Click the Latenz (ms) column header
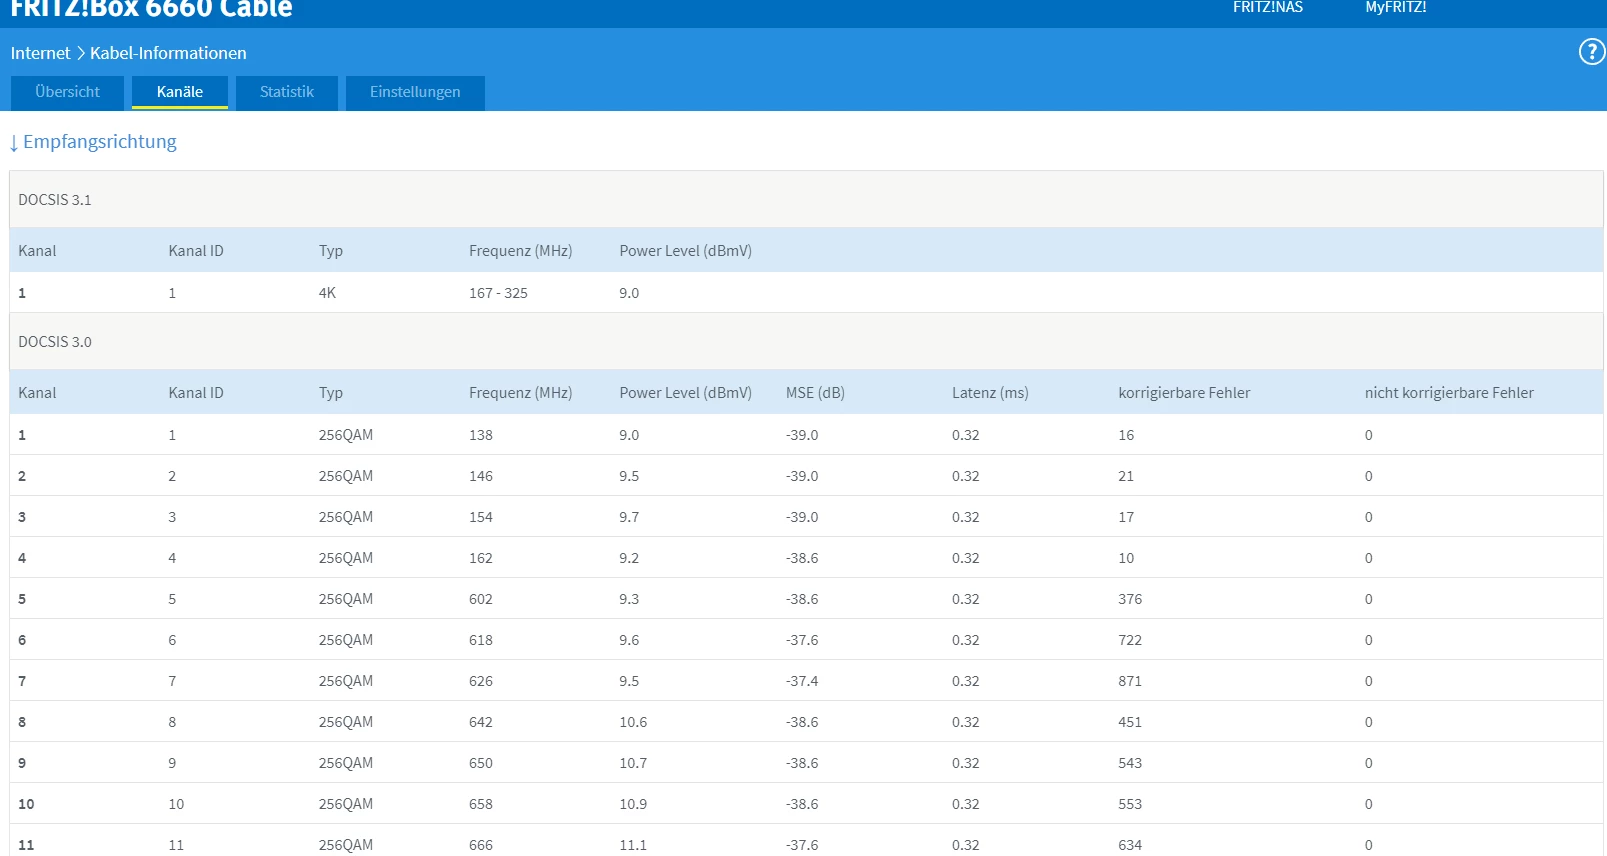The image size is (1607, 856). click(990, 393)
